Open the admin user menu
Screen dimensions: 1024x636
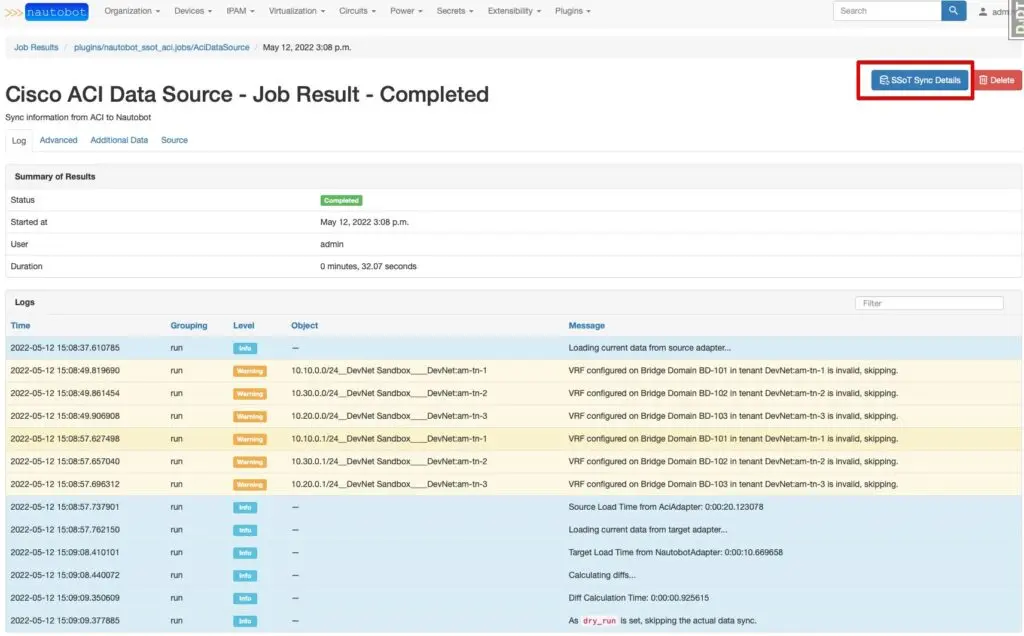(994, 12)
